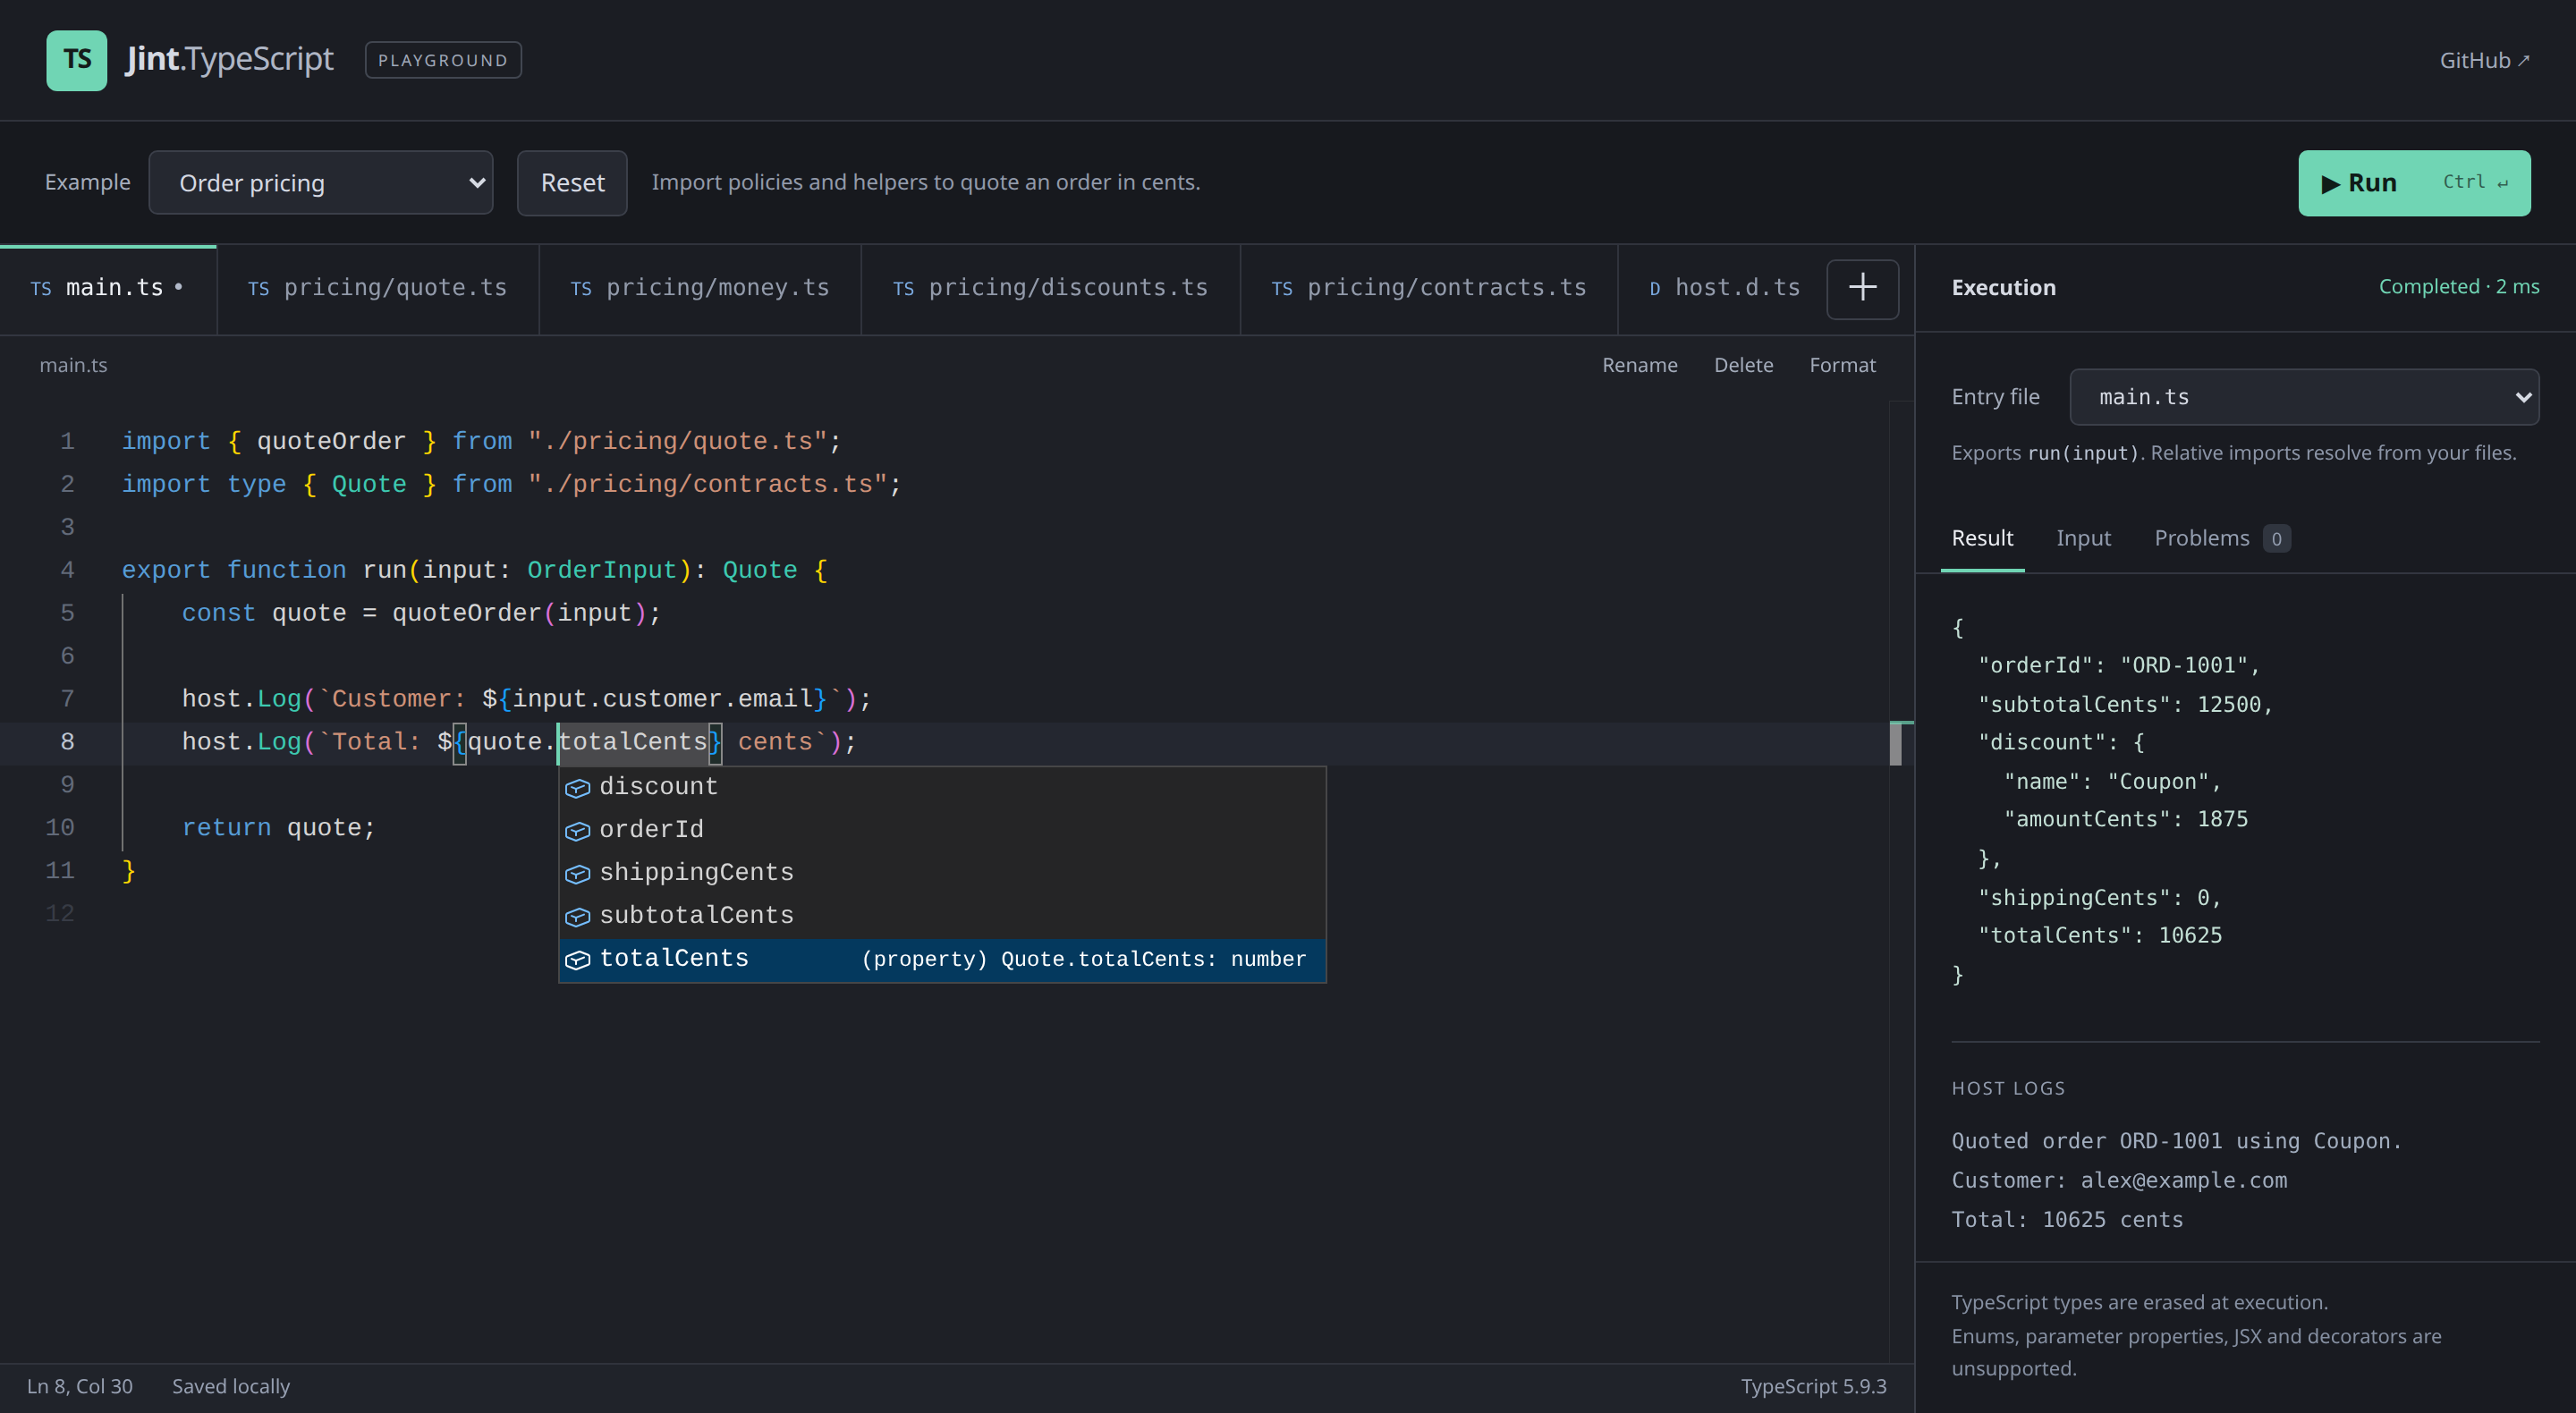Switch to the Input tab
This screenshot has width=2576, height=1413.
tap(2083, 538)
